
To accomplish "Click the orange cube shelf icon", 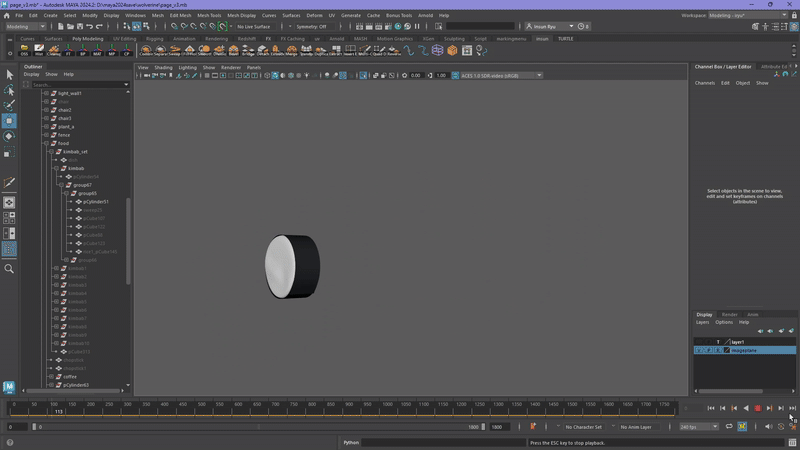I will pyautogui.click(x=452, y=50).
